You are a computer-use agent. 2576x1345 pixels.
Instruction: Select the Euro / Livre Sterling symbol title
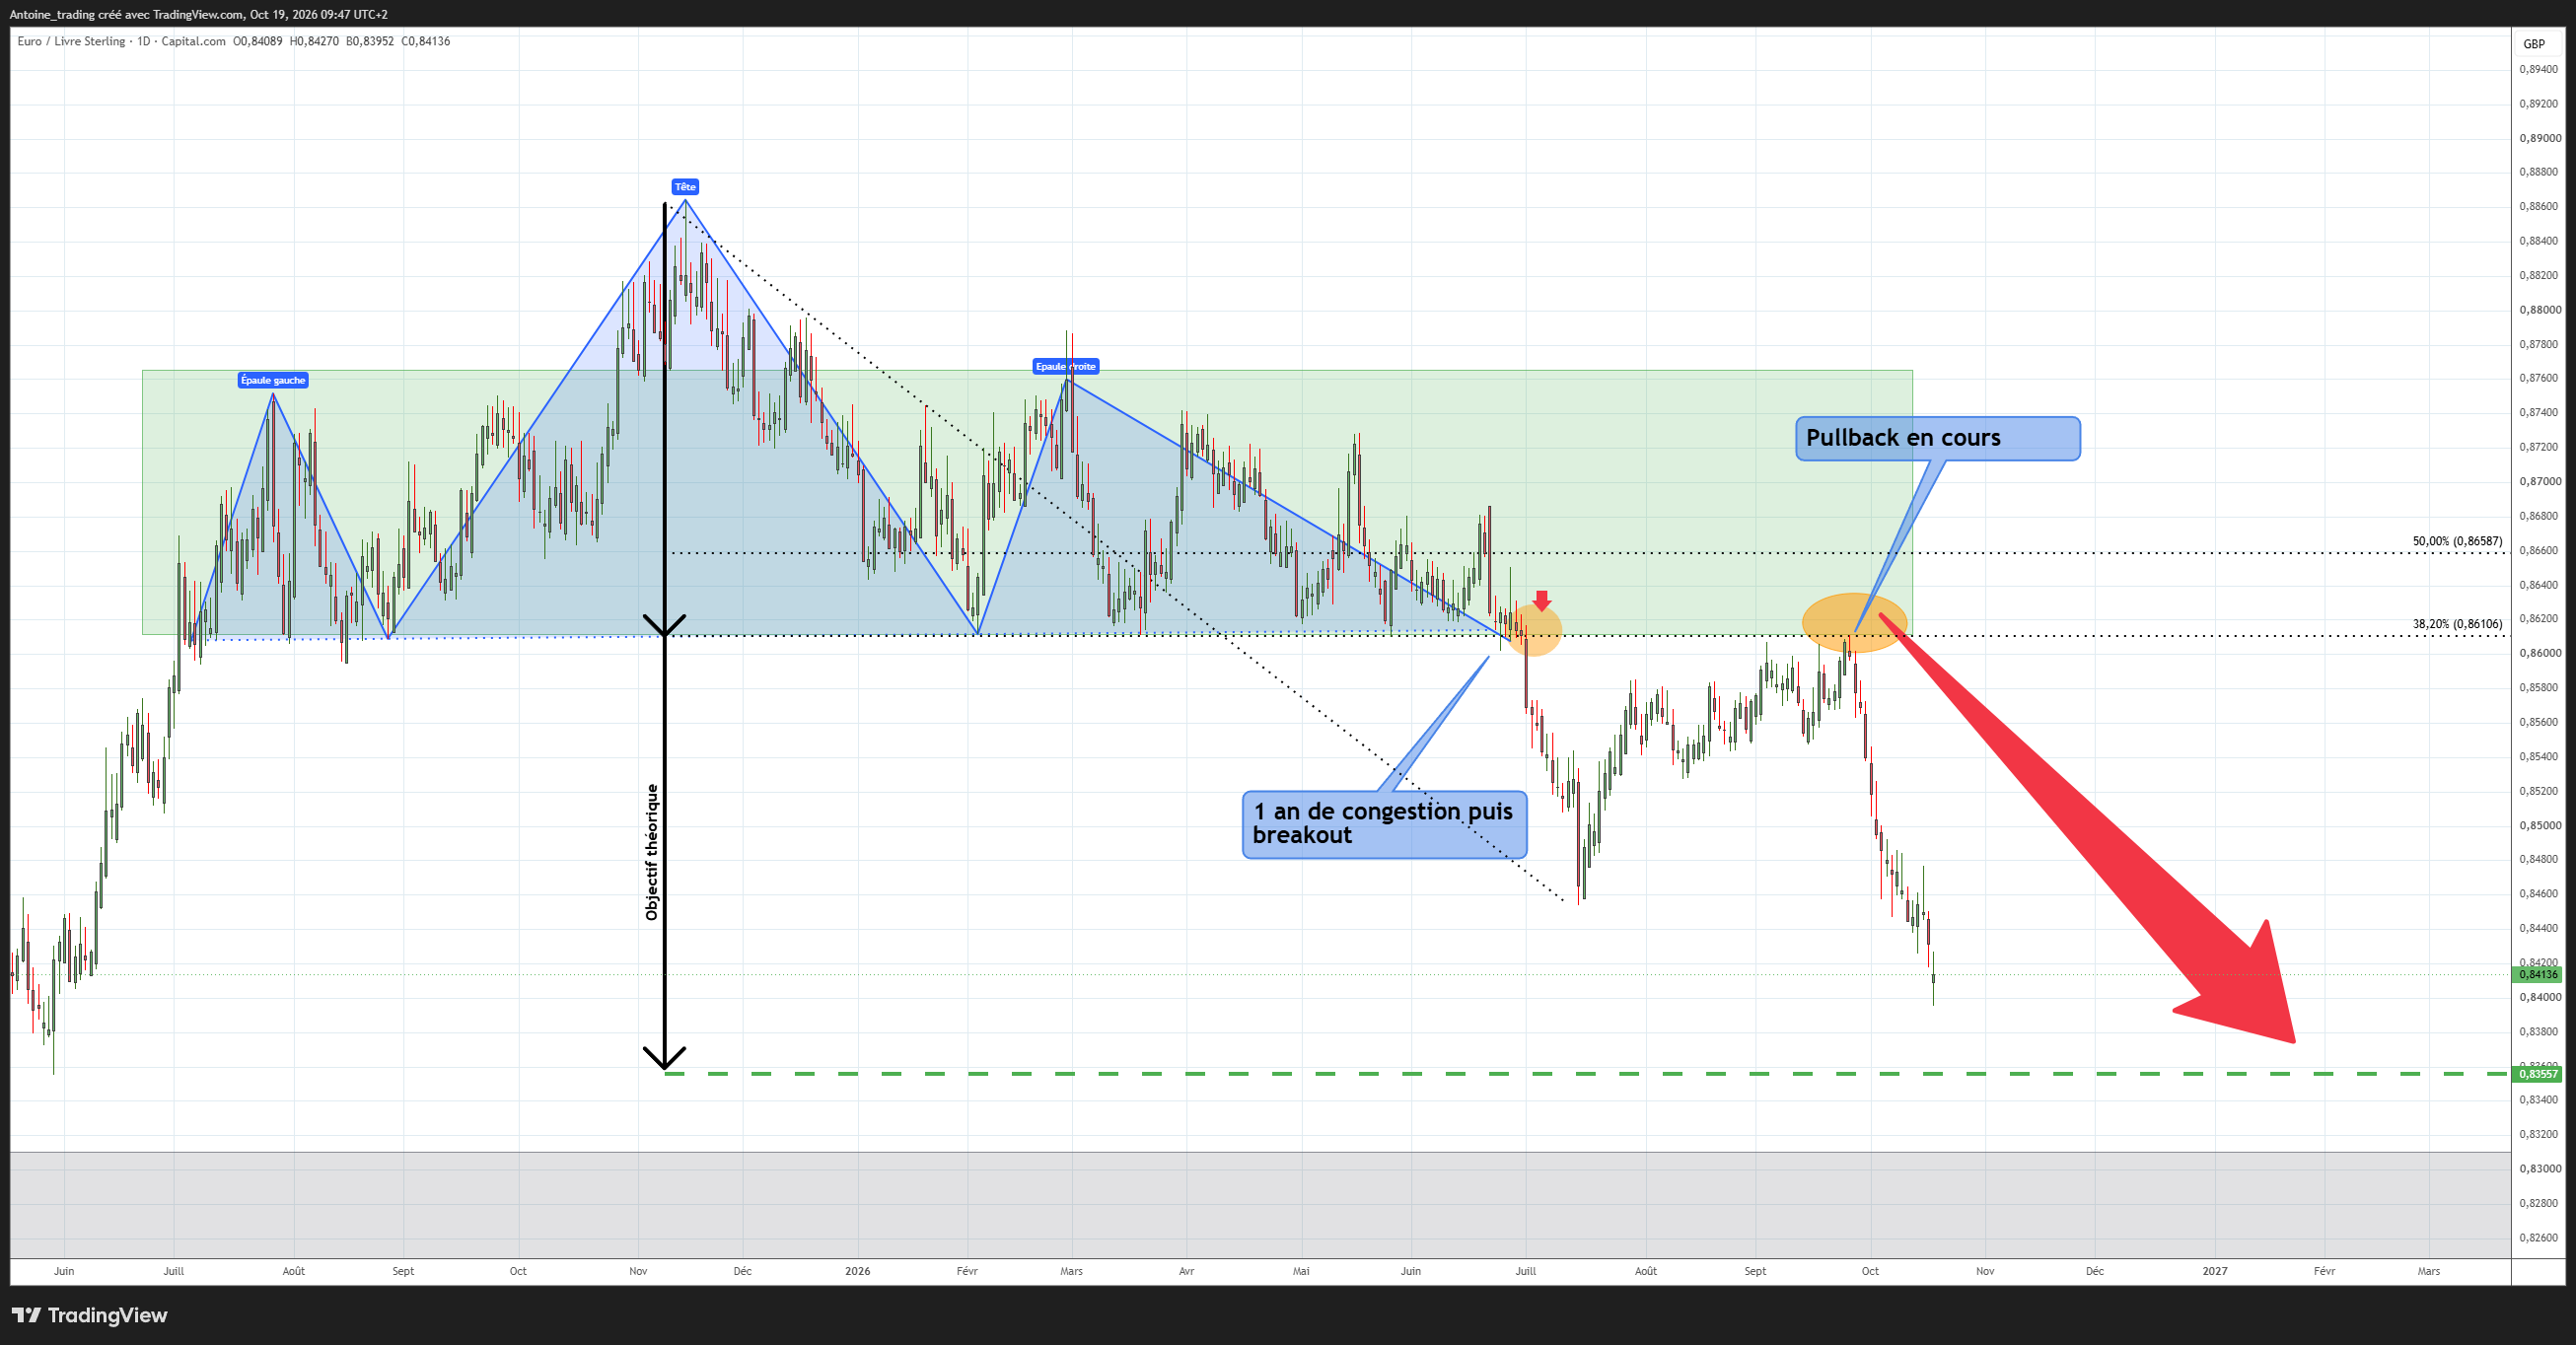click(x=71, y=41)
